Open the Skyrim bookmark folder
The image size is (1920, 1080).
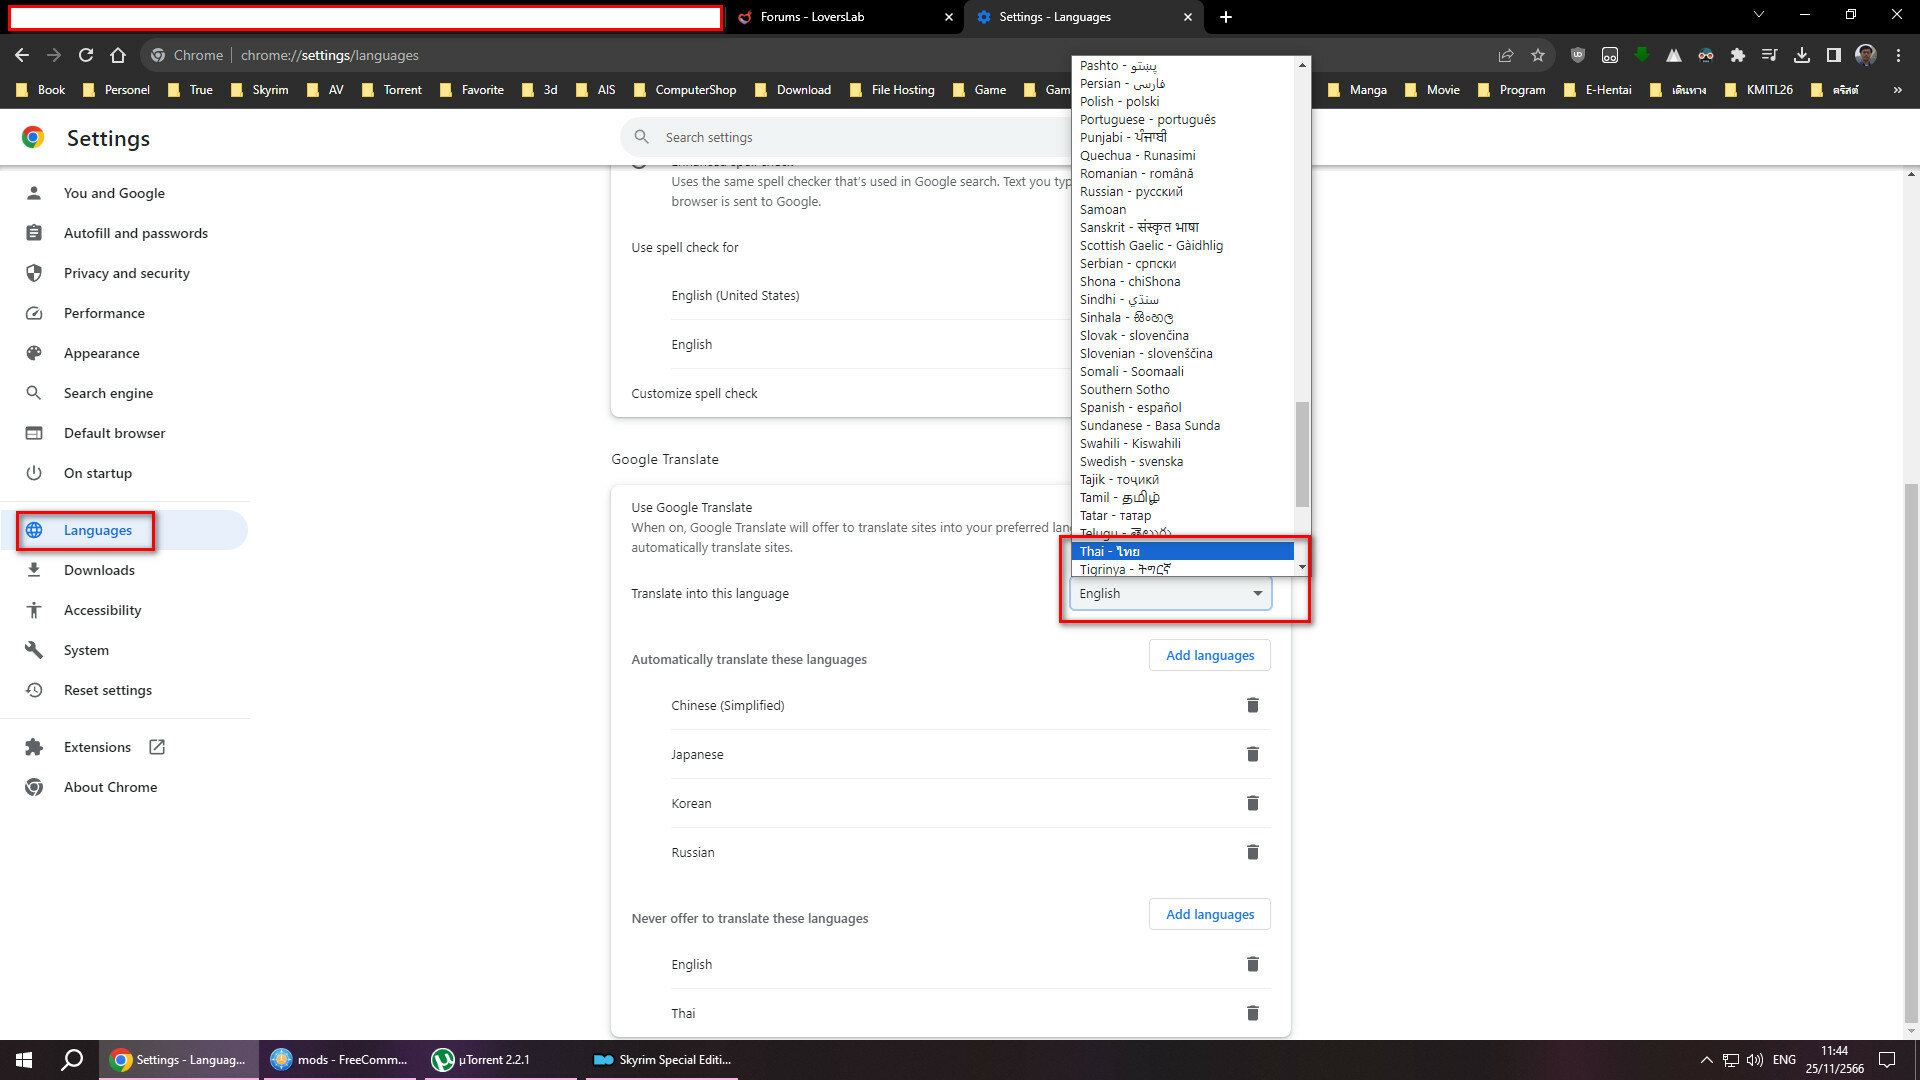click(x=259, y=90)
